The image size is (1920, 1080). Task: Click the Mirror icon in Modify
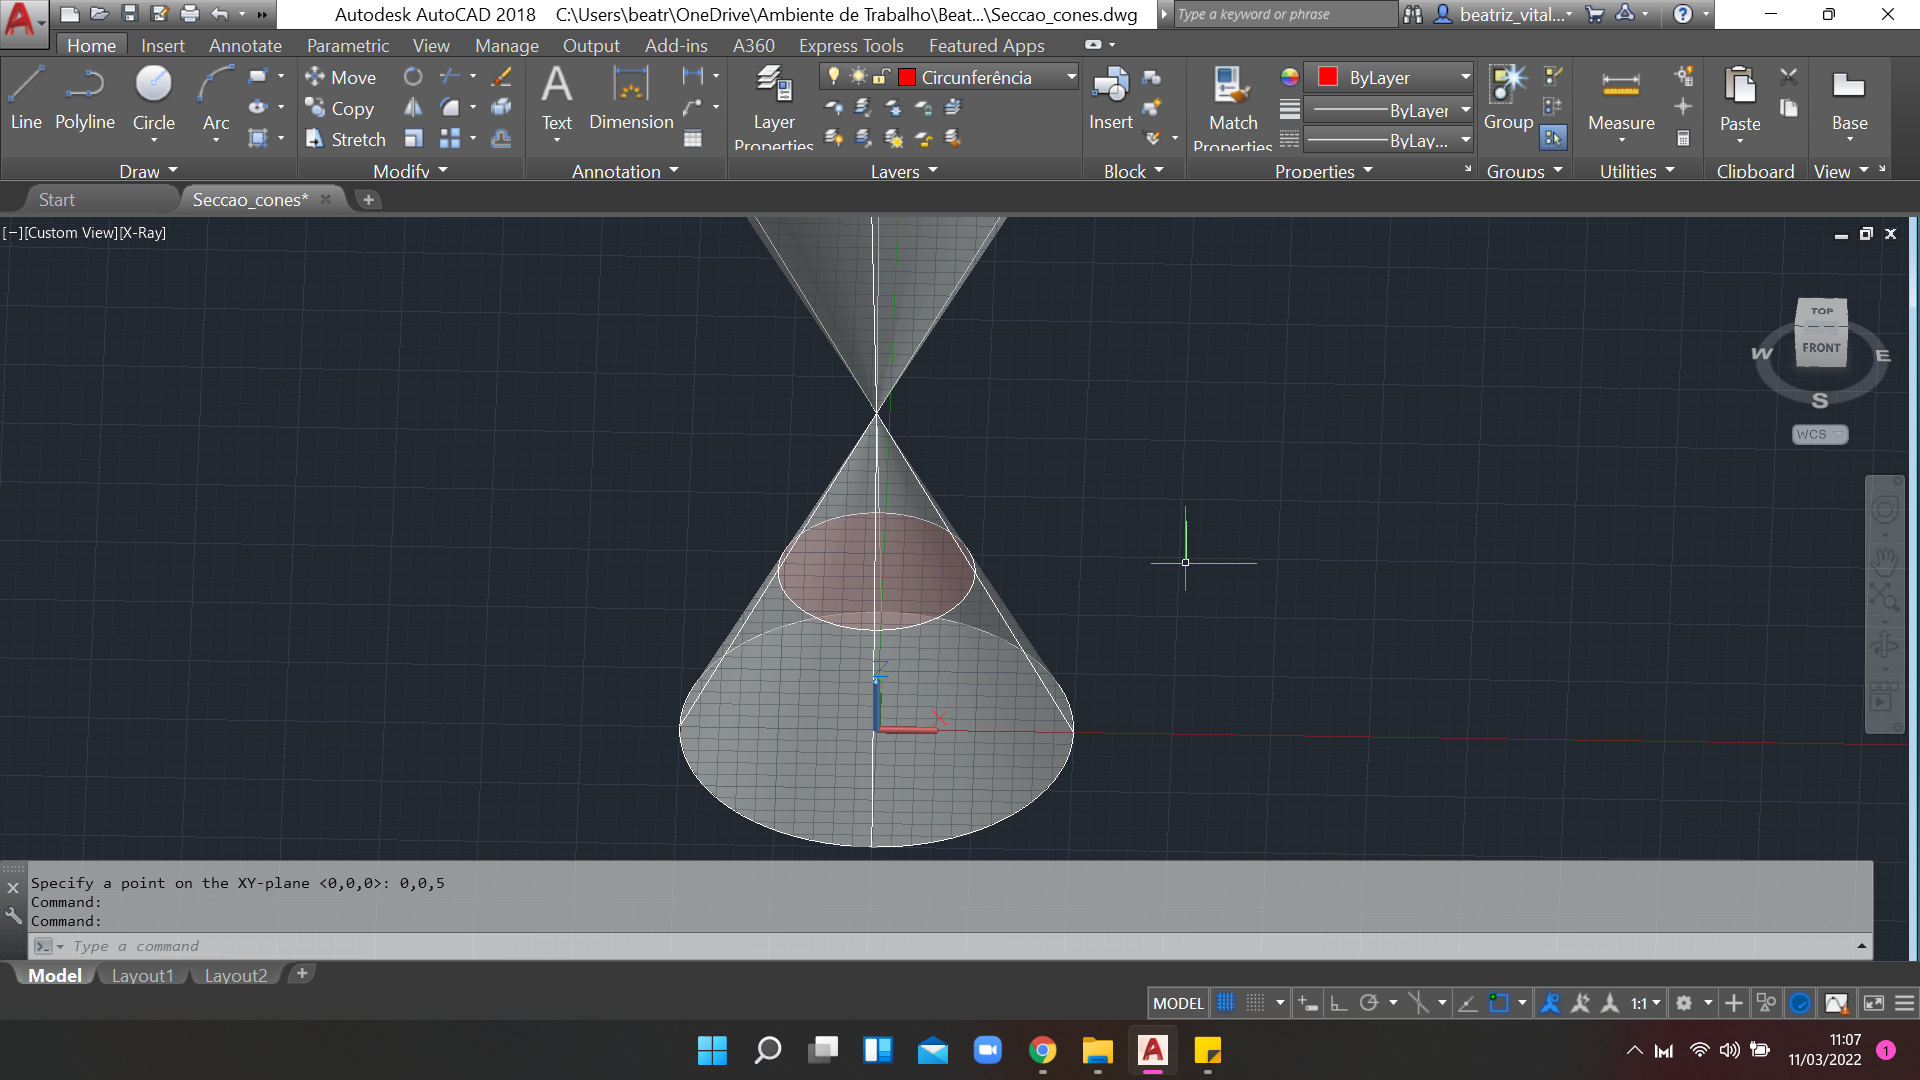point(413,107)
